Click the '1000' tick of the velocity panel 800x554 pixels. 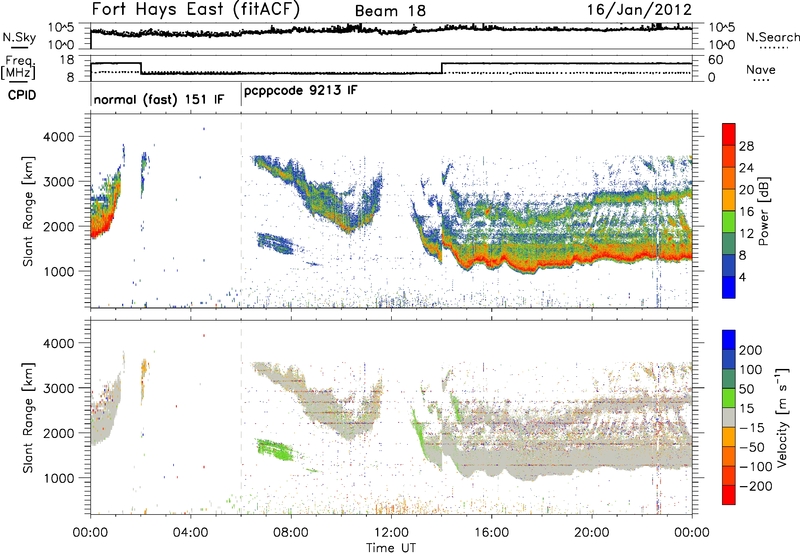58,478
